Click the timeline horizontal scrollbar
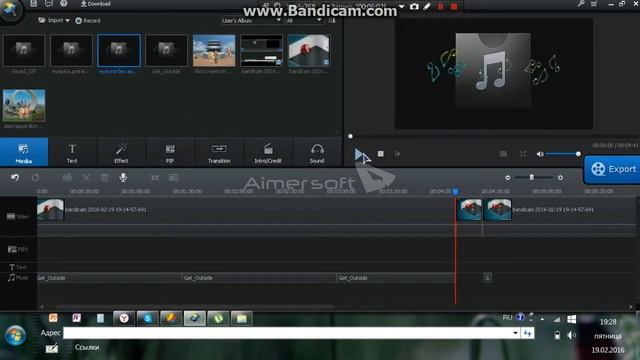Viewport: 640px width, 360px height. [x=195, y=307]
